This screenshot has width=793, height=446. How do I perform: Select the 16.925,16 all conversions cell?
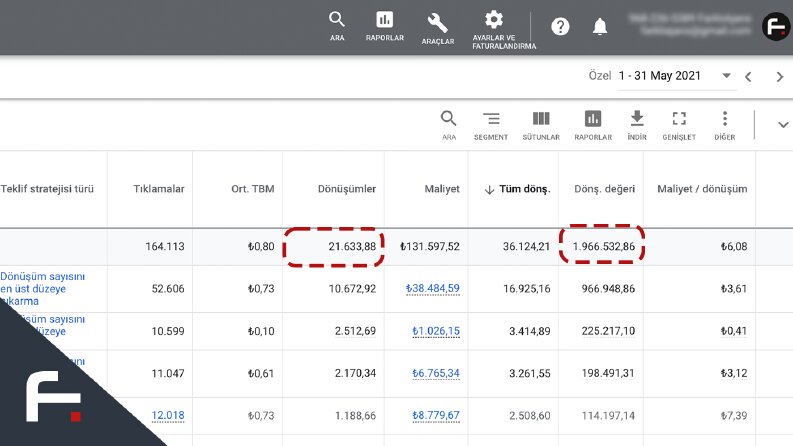(x=526, y=289)
